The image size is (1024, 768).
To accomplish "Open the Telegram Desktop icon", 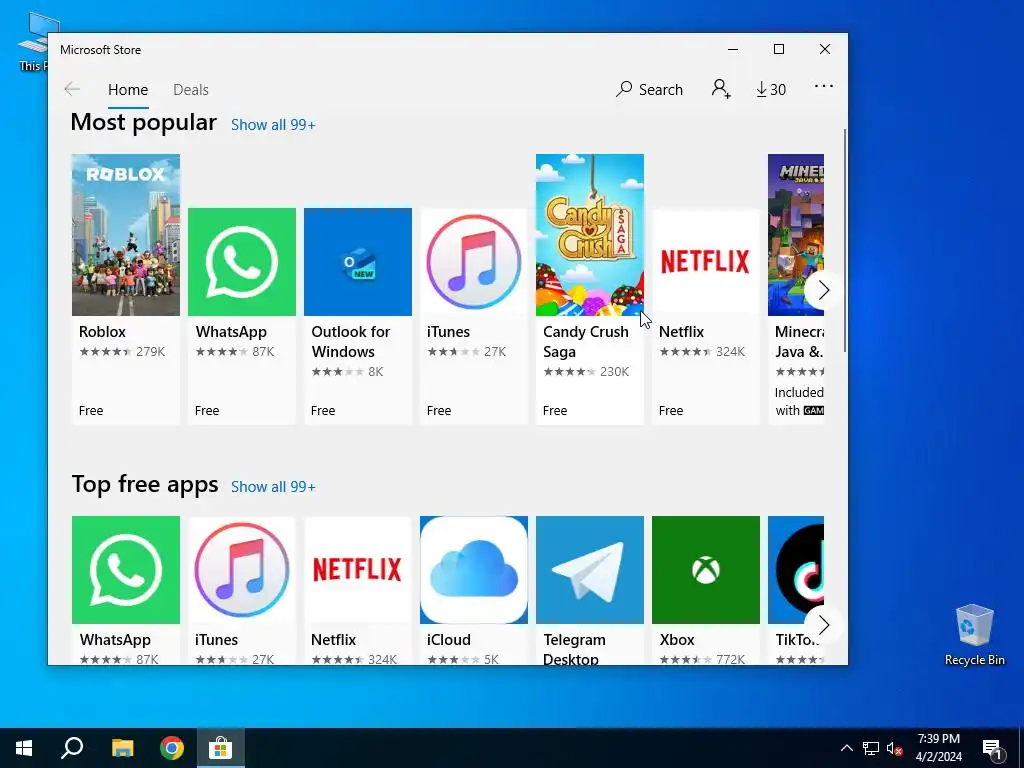I will [590, 570].
